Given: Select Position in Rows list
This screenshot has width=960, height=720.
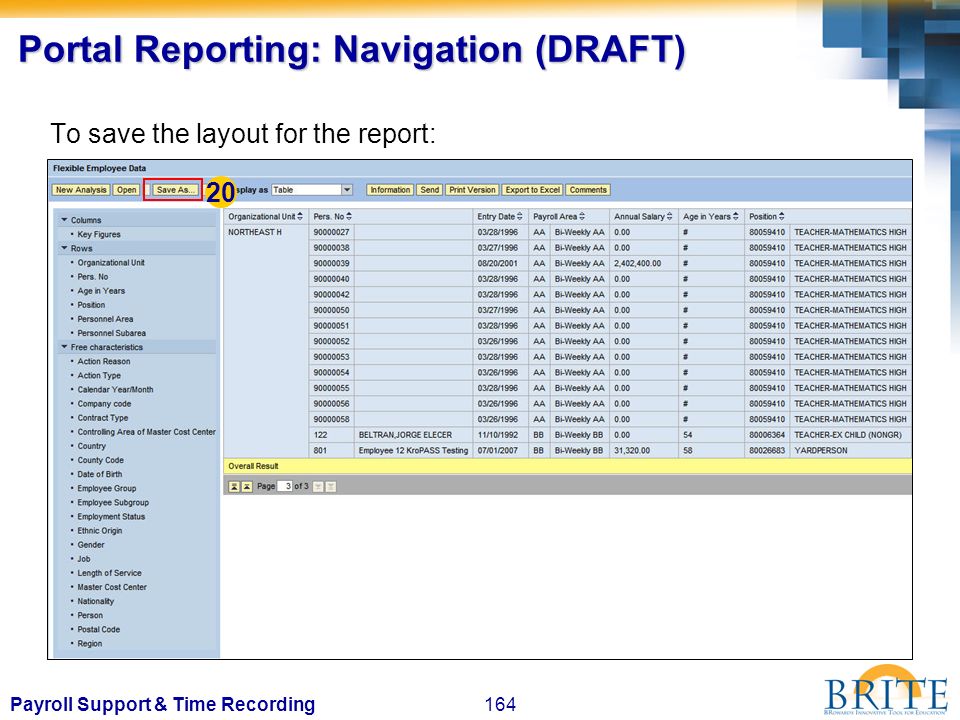Looking at the screenshot, I should (91, 304).
